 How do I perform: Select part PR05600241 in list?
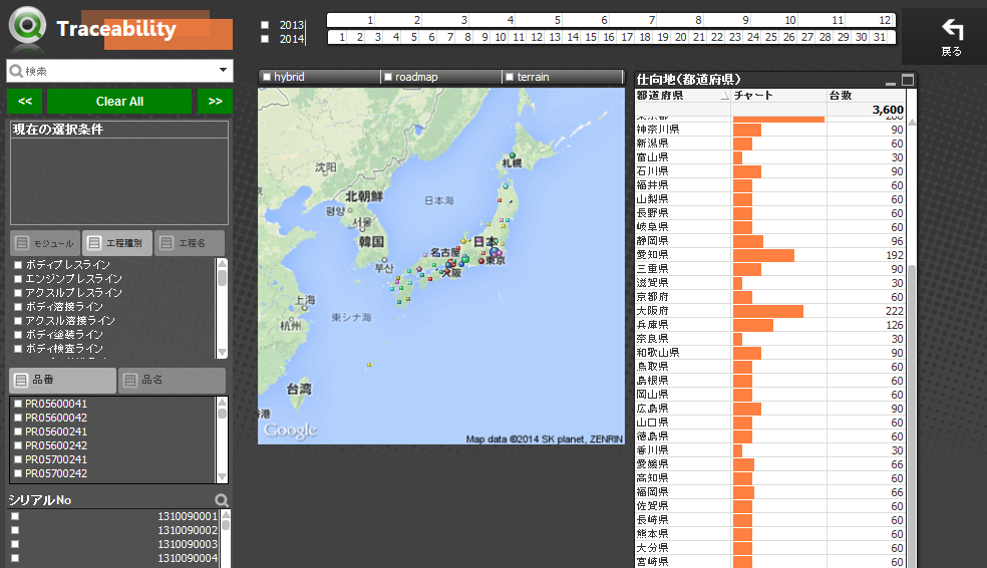tap(56, 432)
